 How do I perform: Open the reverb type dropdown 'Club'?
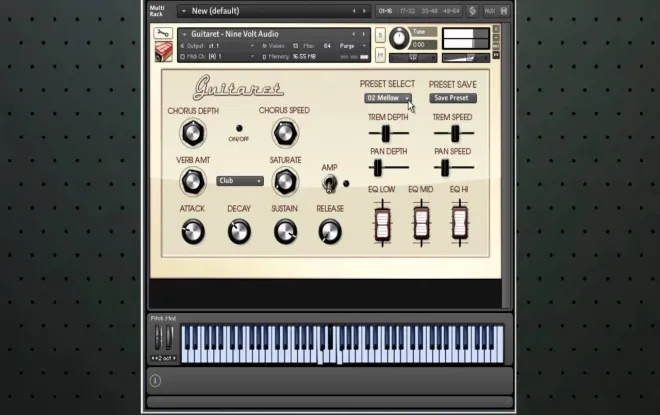point(240,181)
